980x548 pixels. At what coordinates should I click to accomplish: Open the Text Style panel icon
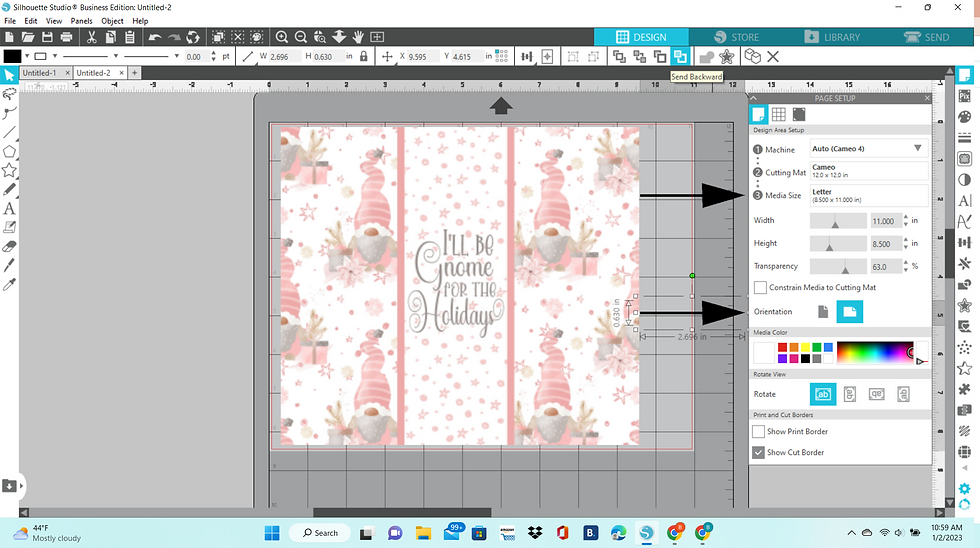pyautogui.click(x=964, y=201)
